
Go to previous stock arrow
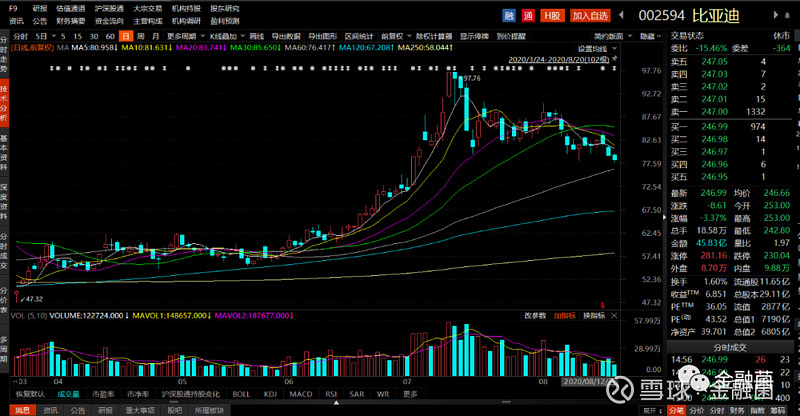click(621, 15)
